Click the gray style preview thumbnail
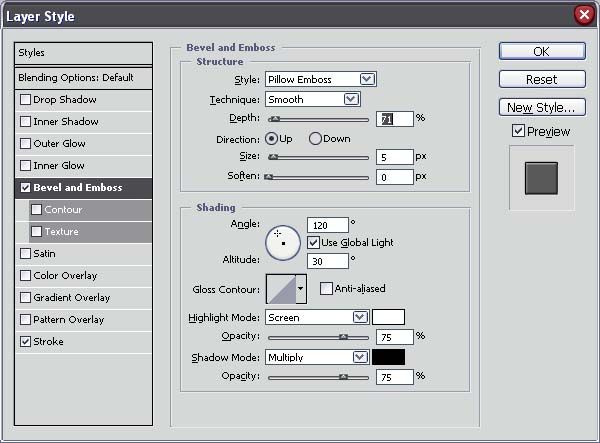This screenshot has height=443, width=600. (541, 178)
